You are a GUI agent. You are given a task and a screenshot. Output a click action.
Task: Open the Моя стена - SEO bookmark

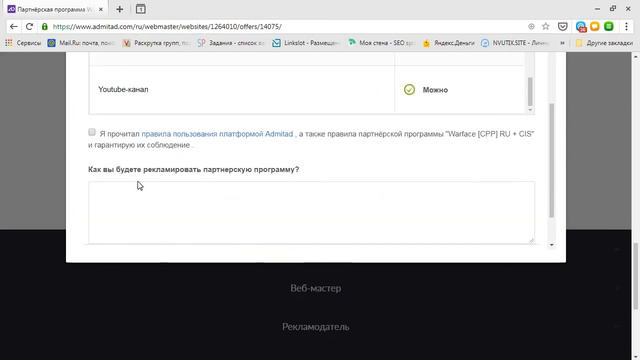(381, 43)
